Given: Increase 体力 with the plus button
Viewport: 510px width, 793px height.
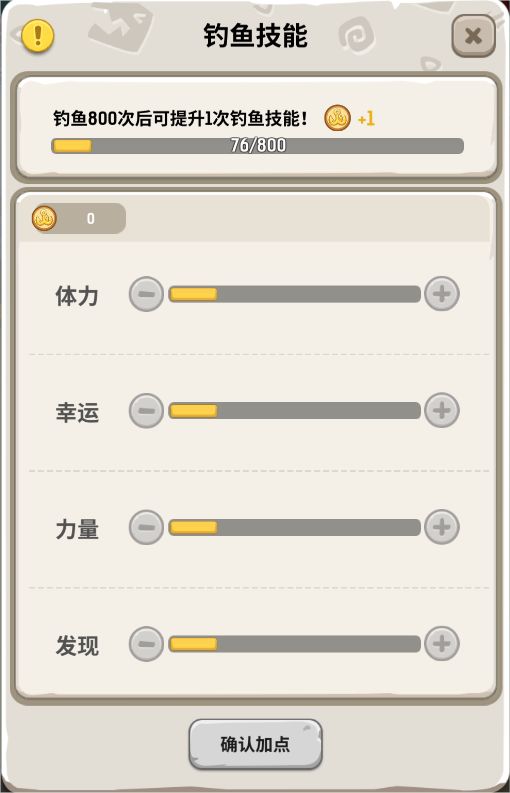Looking at the screenshot, I should click(x=442, y=293).
